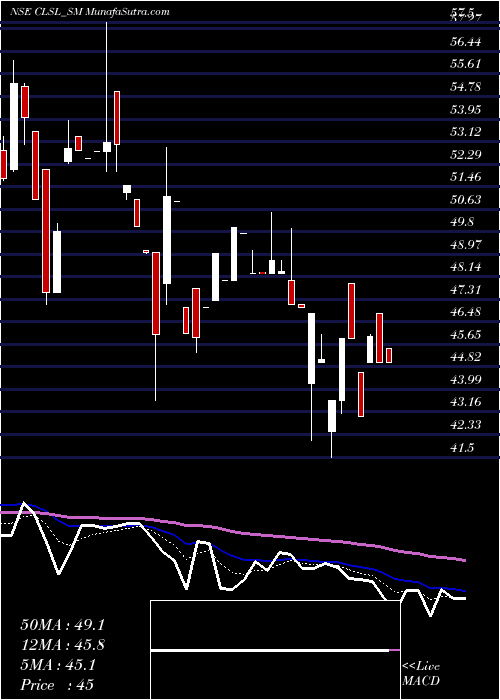Image resolution: width=500 pixels, height=700 pixels.
Task: Select the 55.61 price axis label
Action: [x=465, y=64]
